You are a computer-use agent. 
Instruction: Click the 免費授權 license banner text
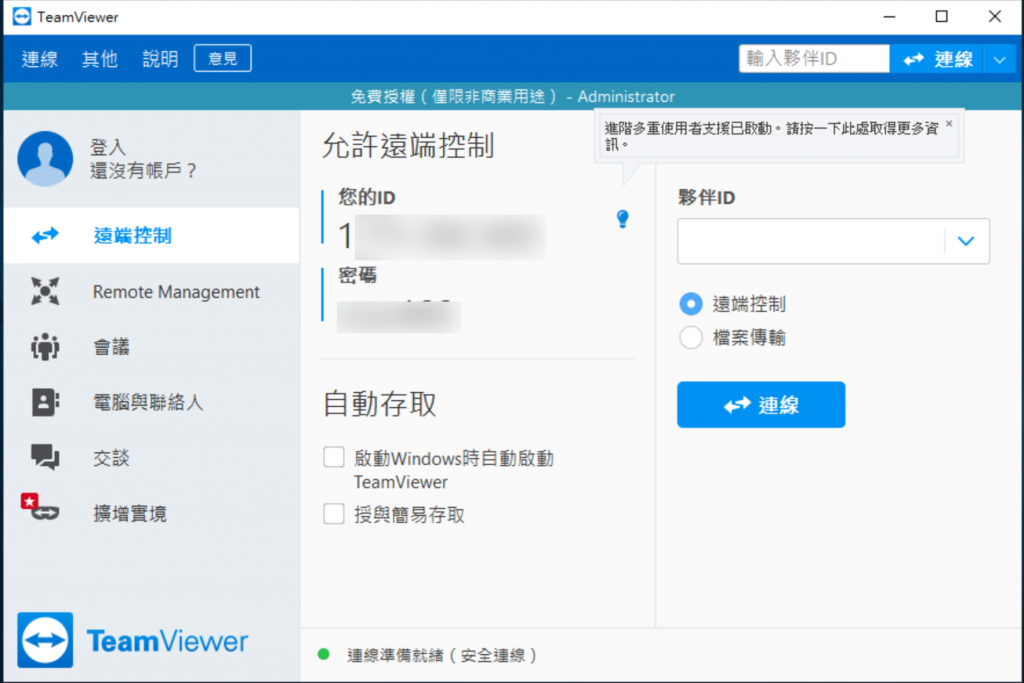pos(513,97)
